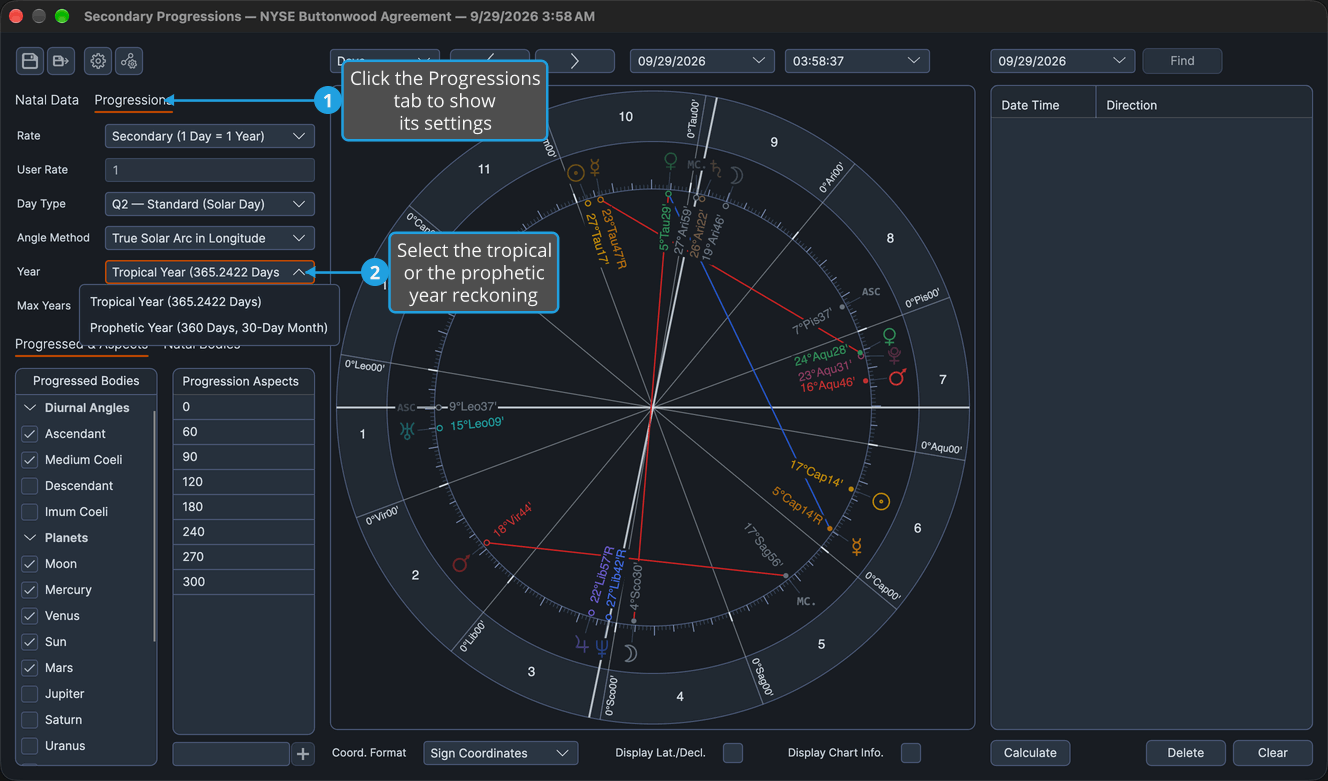1328x781 pixels.
Task: Toggle the Ascendant checkbox
Action: 30,434
